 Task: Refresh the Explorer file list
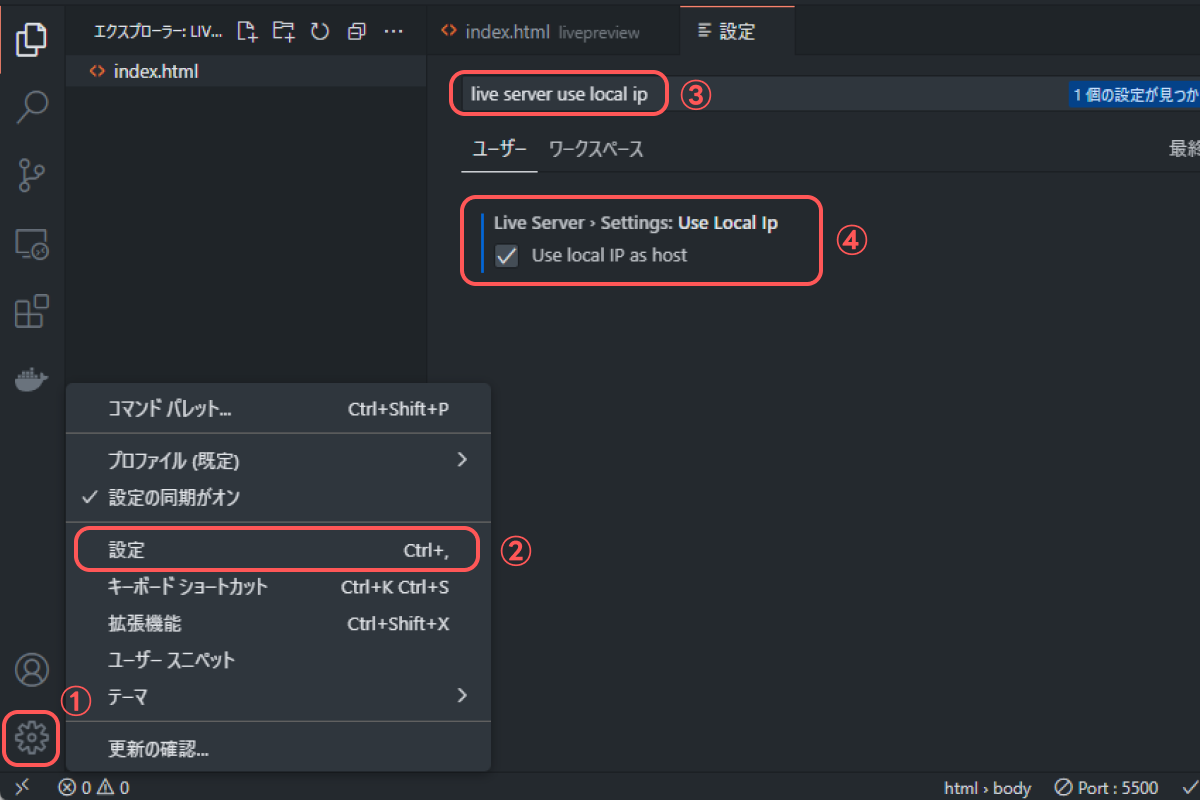[319, 31]
